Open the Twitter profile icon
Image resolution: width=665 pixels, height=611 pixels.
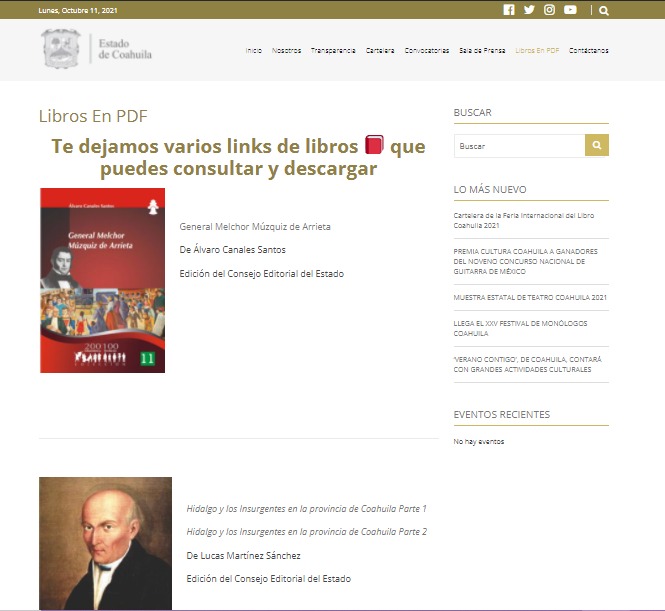coord(529,10)
